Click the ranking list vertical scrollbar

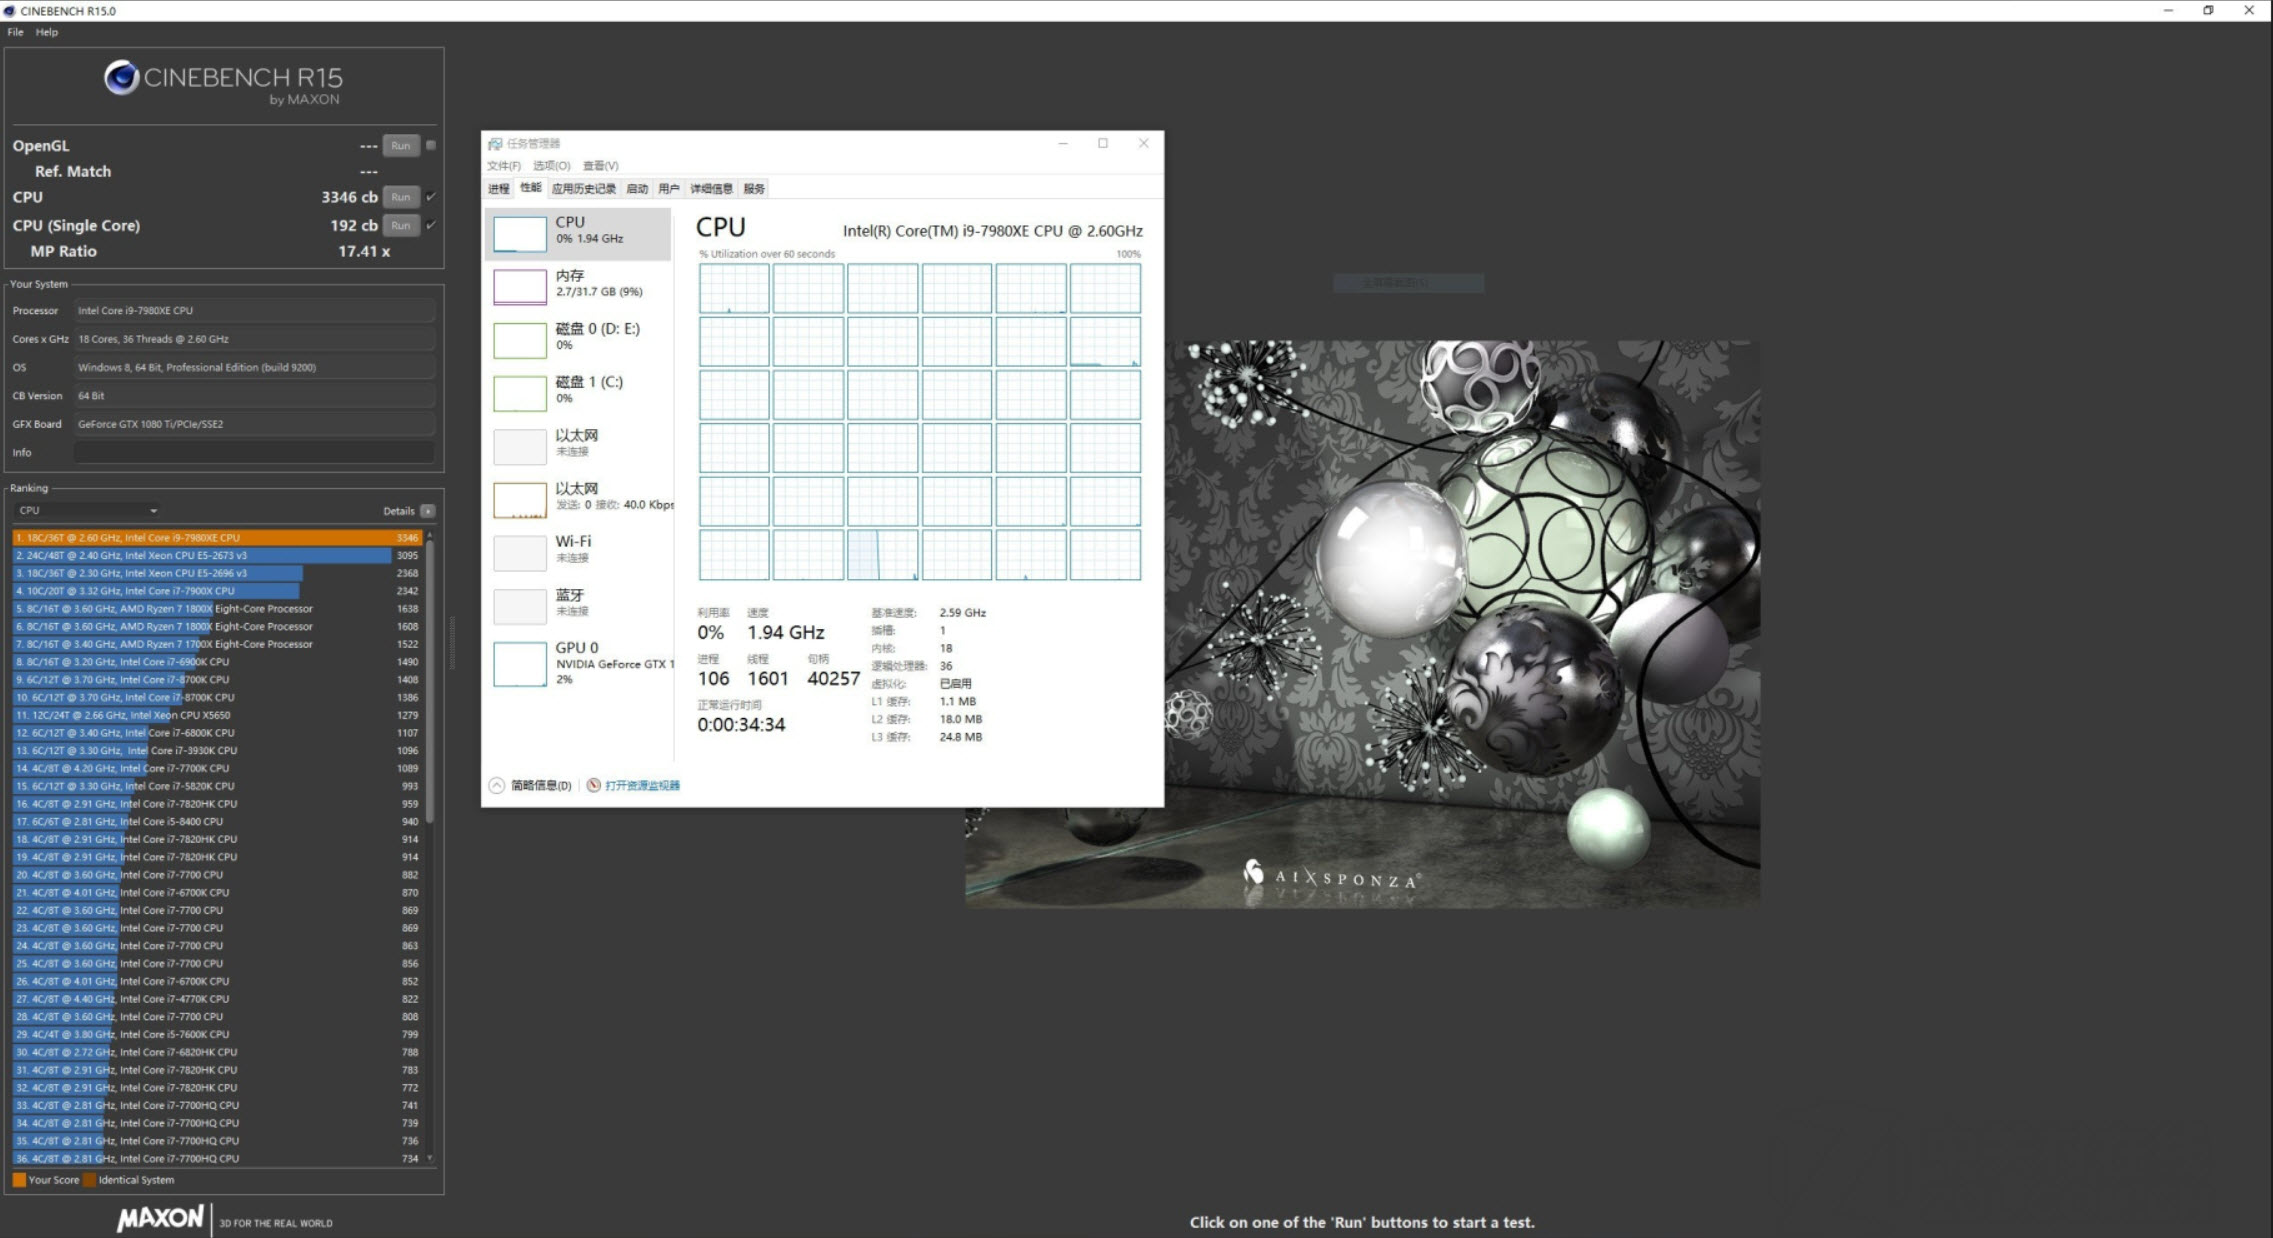430,680
